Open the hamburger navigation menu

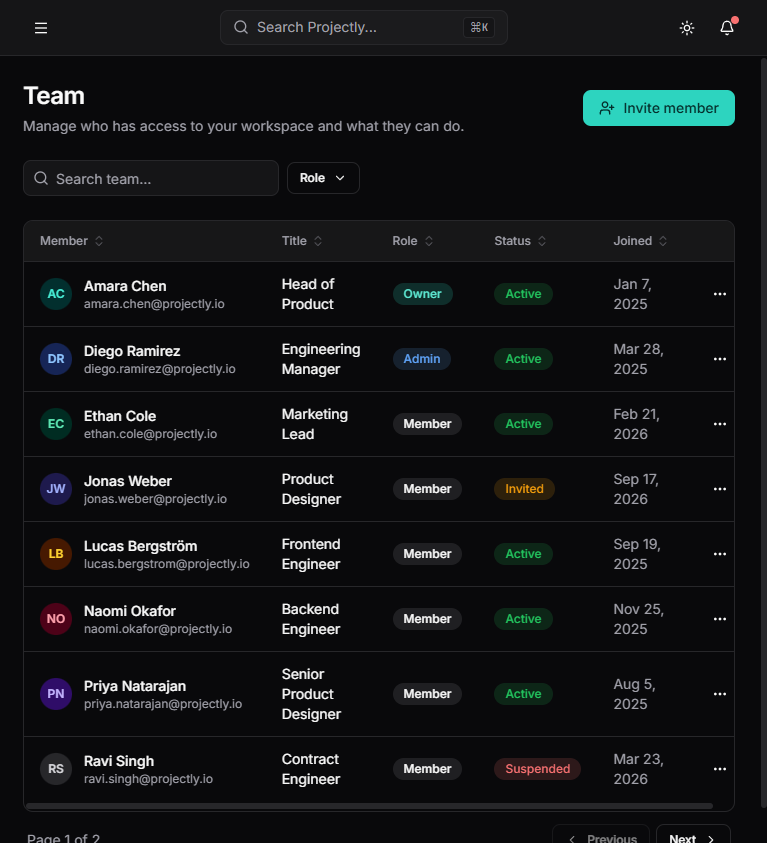click(x=41, y=28)
